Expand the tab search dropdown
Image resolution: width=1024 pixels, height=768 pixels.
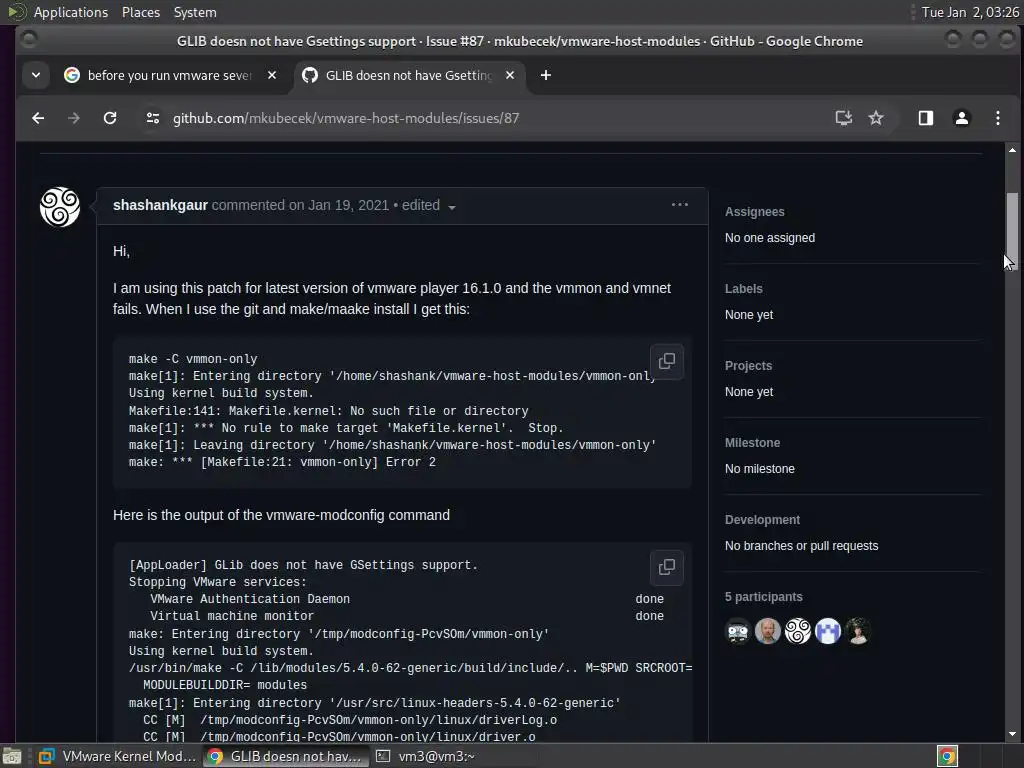(36, 76)
